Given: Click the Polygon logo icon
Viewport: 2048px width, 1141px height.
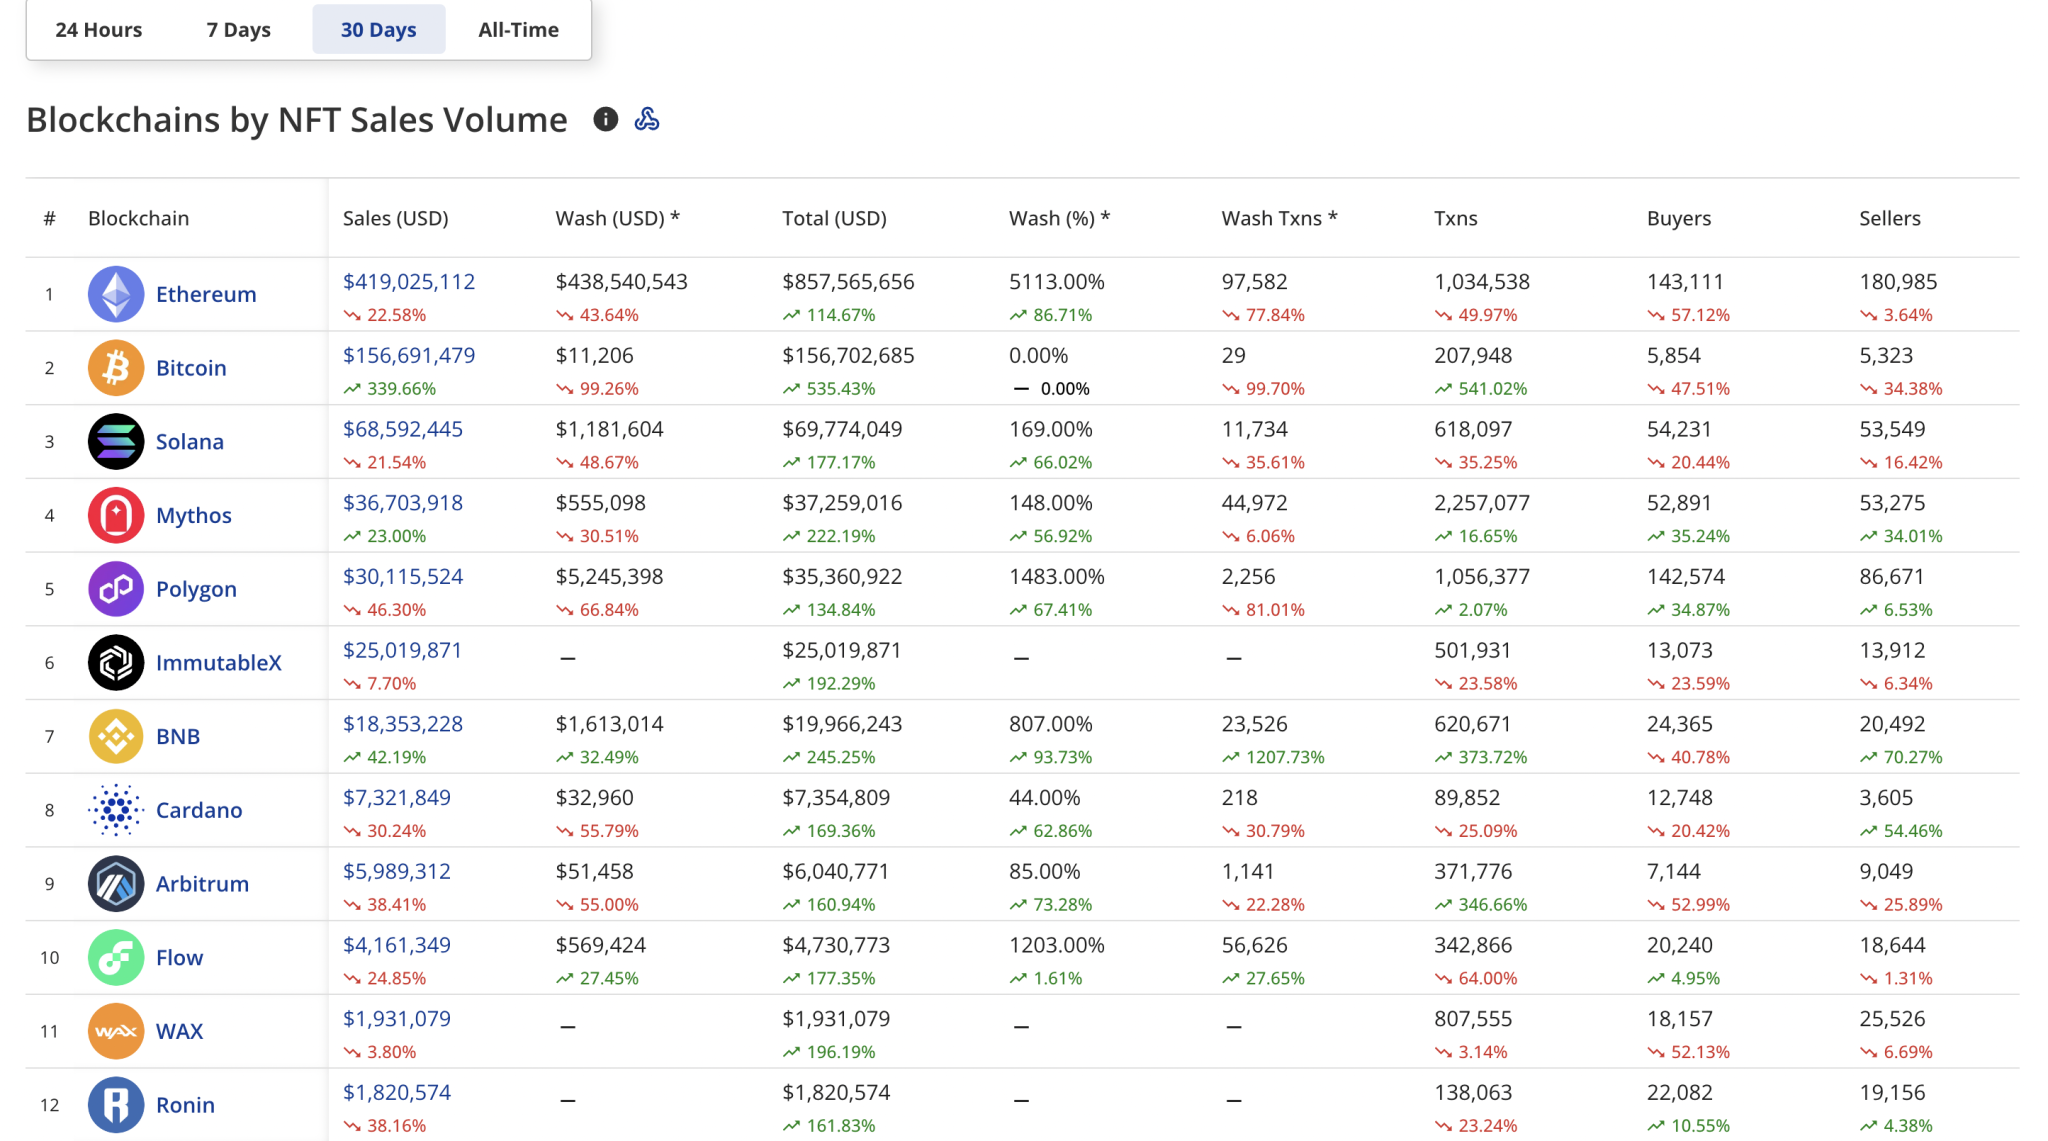Looking at the screenshot, I should pos(116,589).
